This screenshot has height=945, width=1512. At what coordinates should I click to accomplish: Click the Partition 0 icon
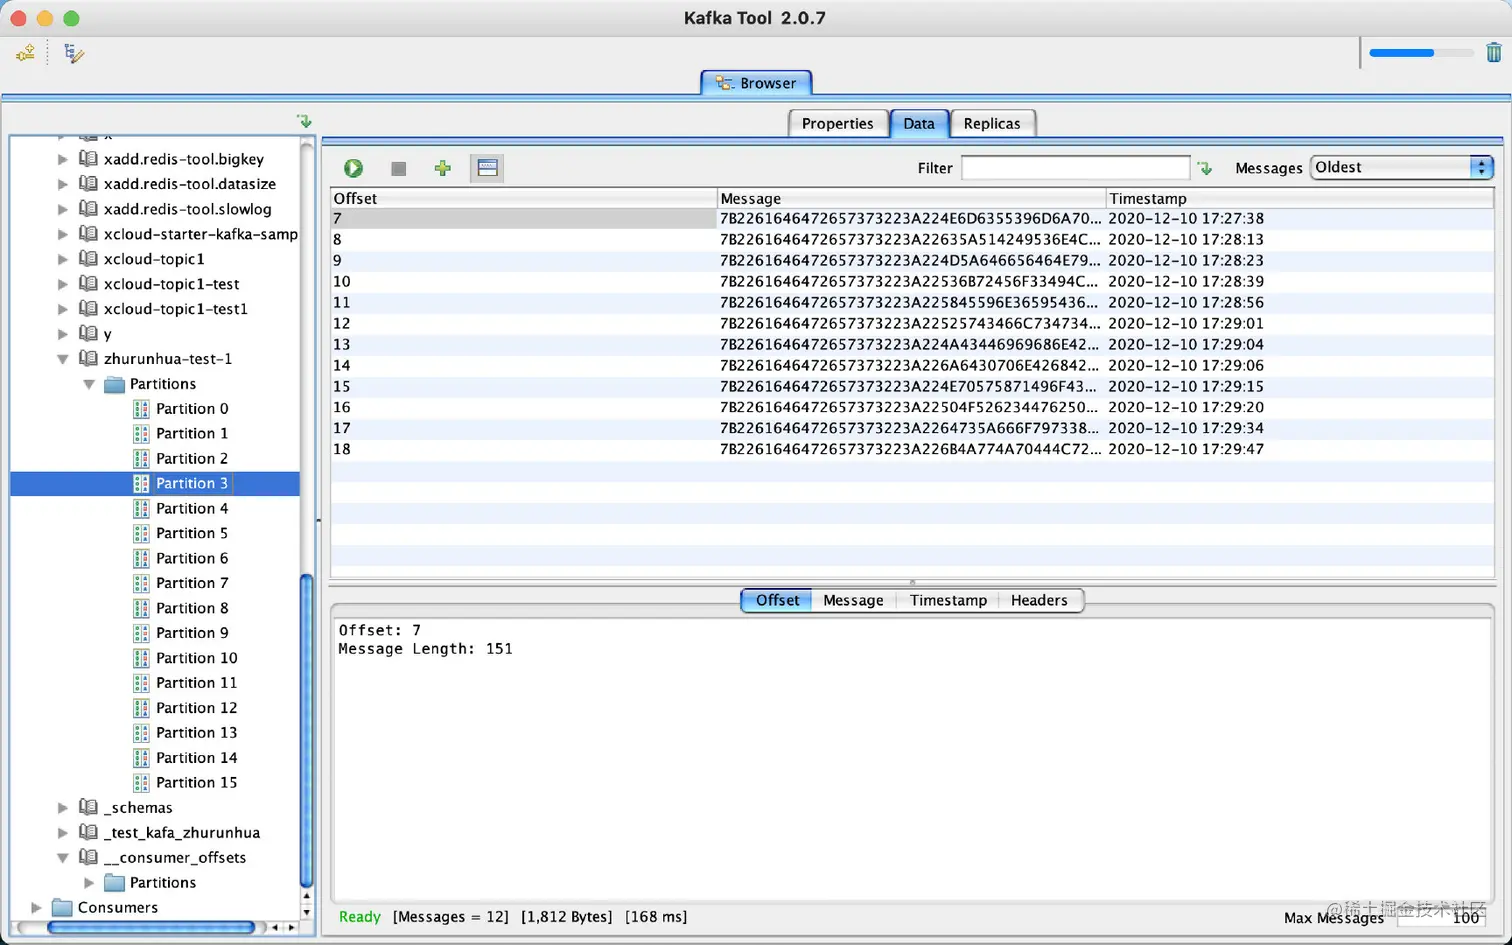[141, 408]
